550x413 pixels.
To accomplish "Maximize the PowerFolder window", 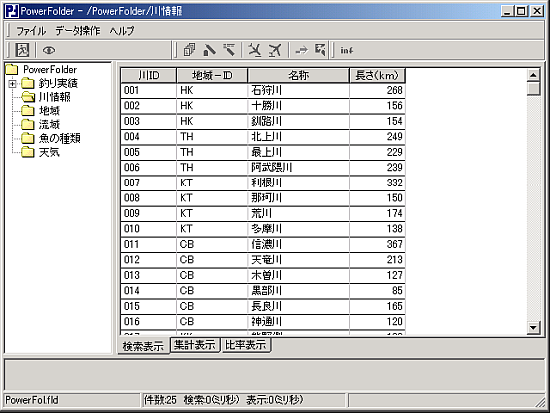I will tap(522, 11).
